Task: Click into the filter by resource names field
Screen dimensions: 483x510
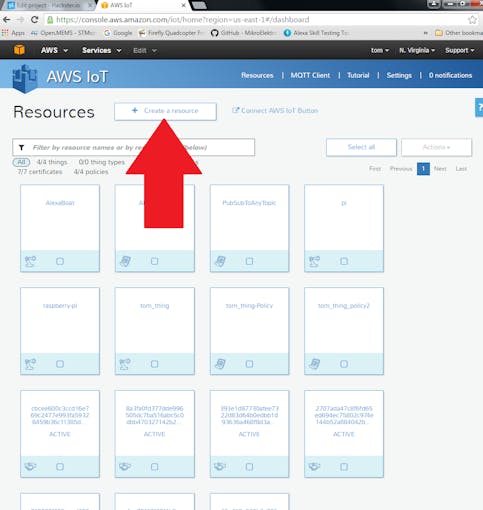Action: pos(134,147)
